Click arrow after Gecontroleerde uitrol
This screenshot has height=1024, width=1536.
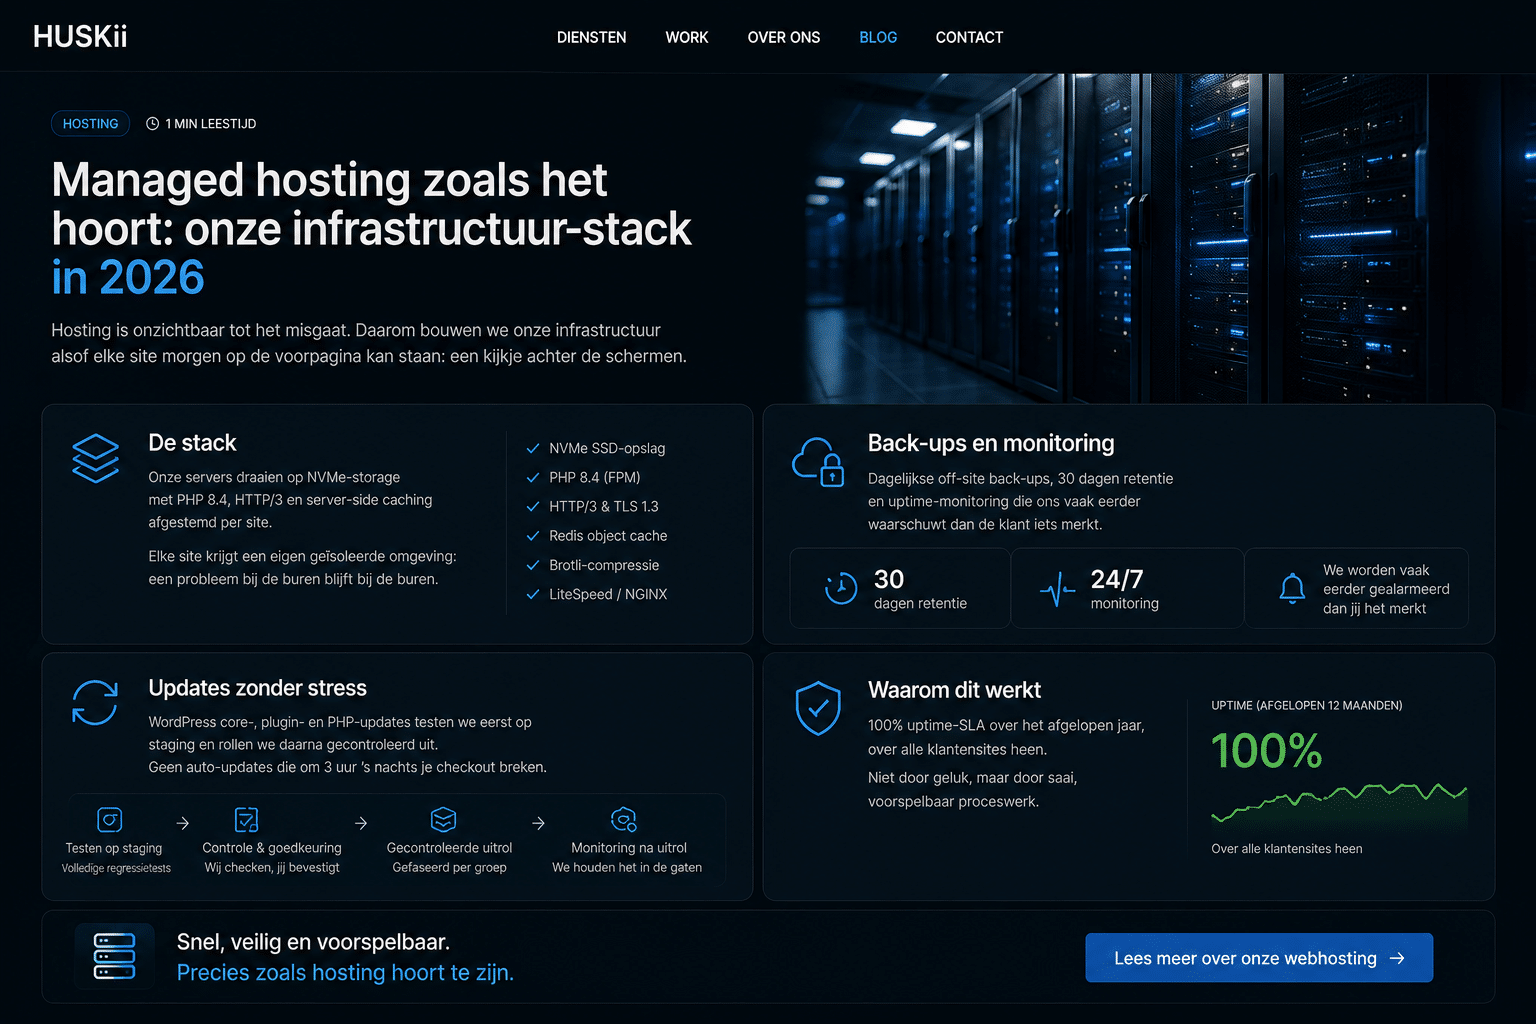pos(538,823)
